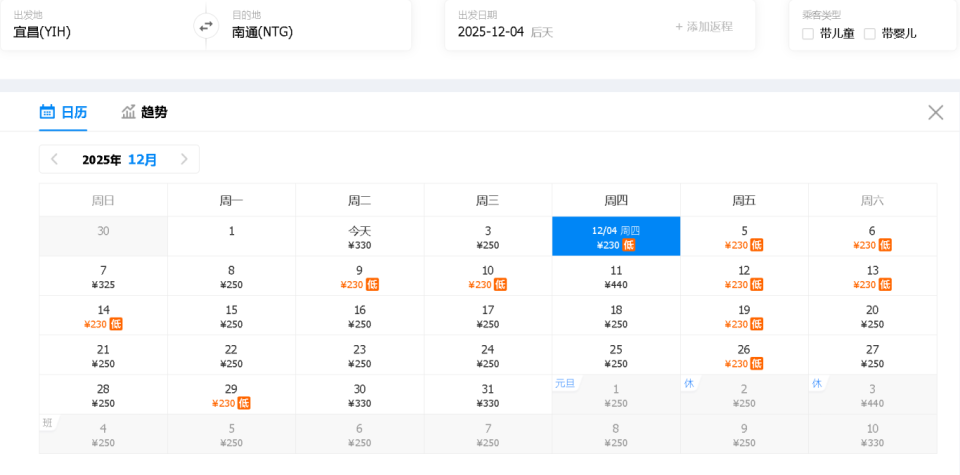Go to previous month
Image resolution: width=960 pixels, height=475 pixels.
point(55,159)
